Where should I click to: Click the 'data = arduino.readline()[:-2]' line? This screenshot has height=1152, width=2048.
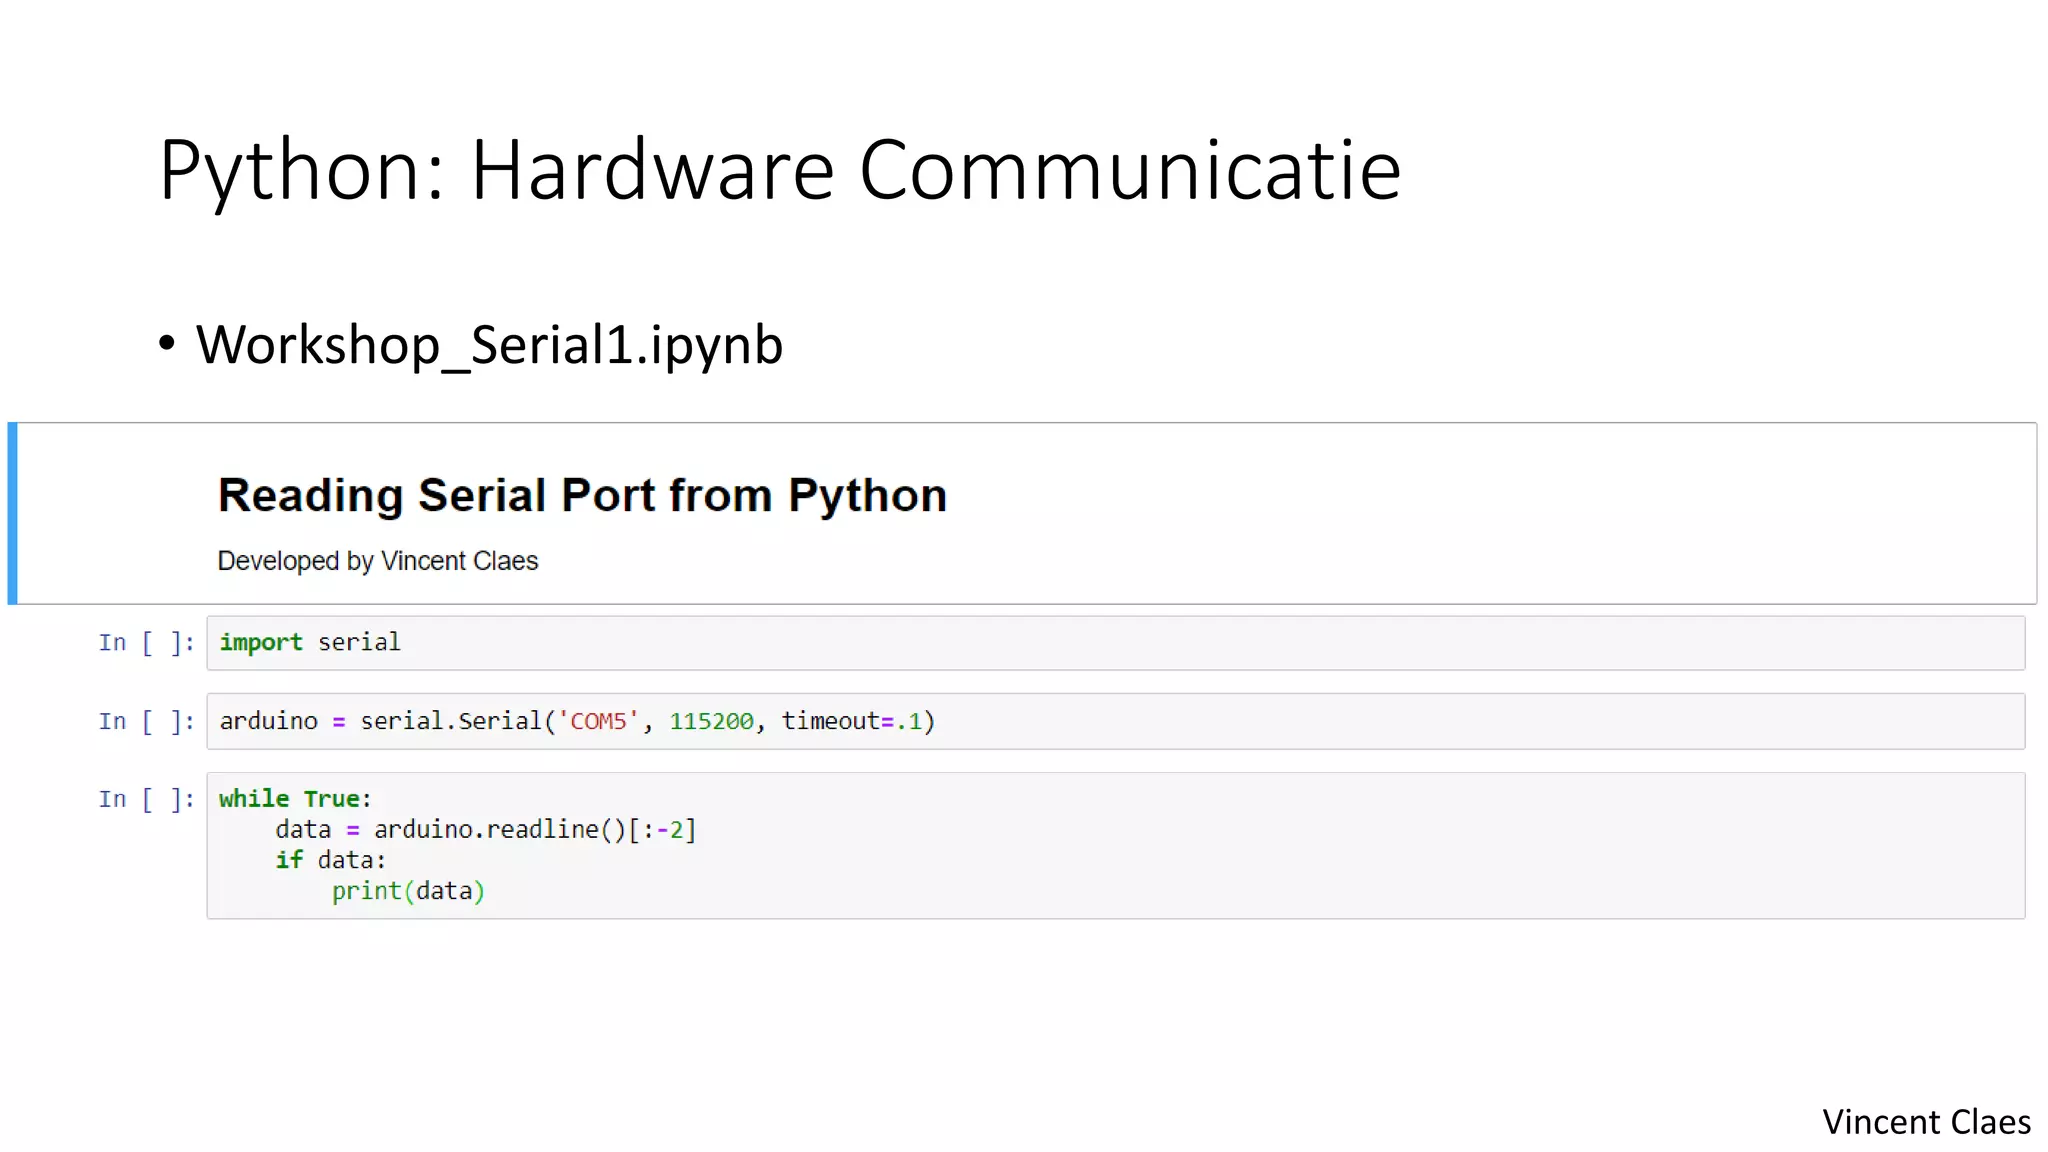point(486,830)
